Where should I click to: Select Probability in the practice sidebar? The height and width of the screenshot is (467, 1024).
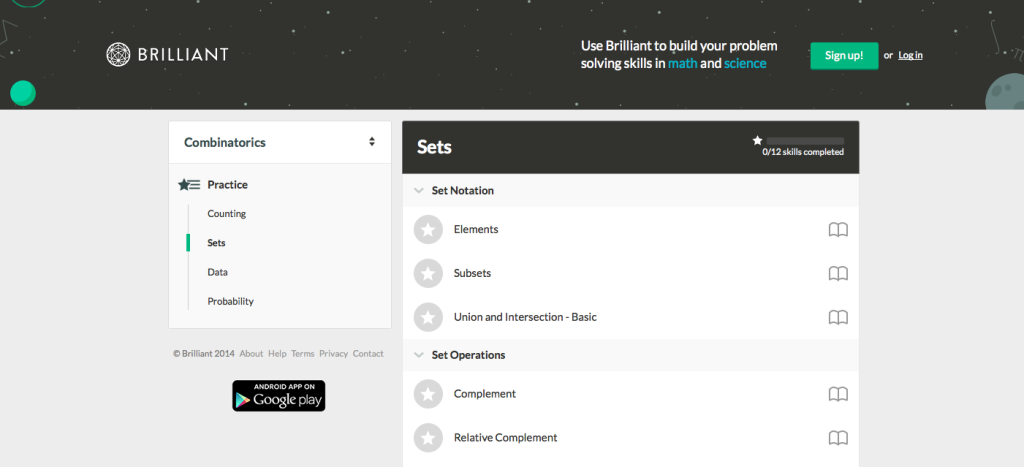point(231,301)
